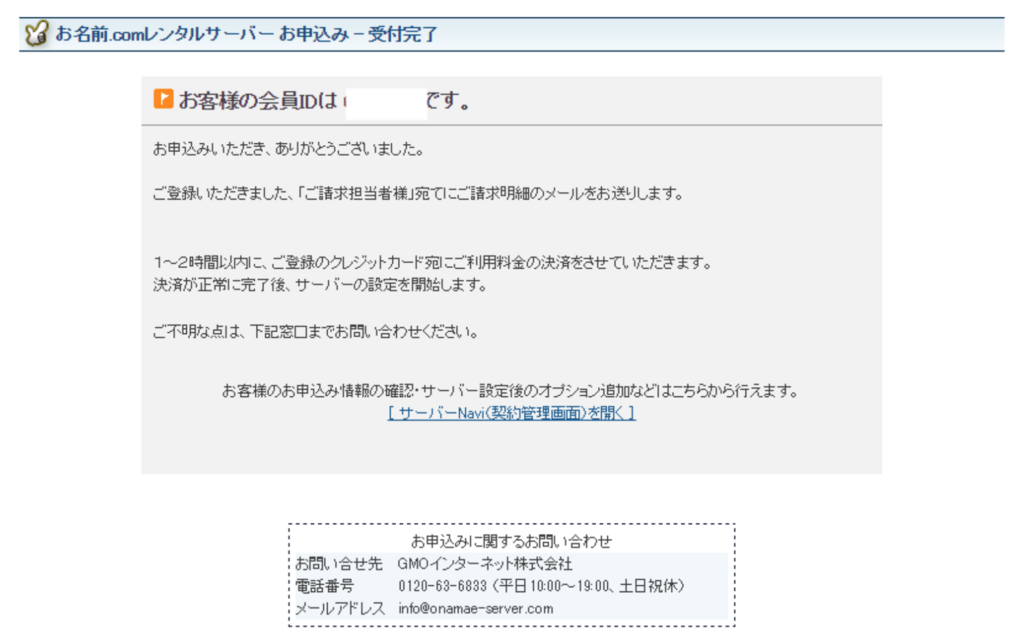This screenshot has width=1024, height=637.
Task: Click the company name GMOインターネット株式会社
Action: [x=485, y=563]
